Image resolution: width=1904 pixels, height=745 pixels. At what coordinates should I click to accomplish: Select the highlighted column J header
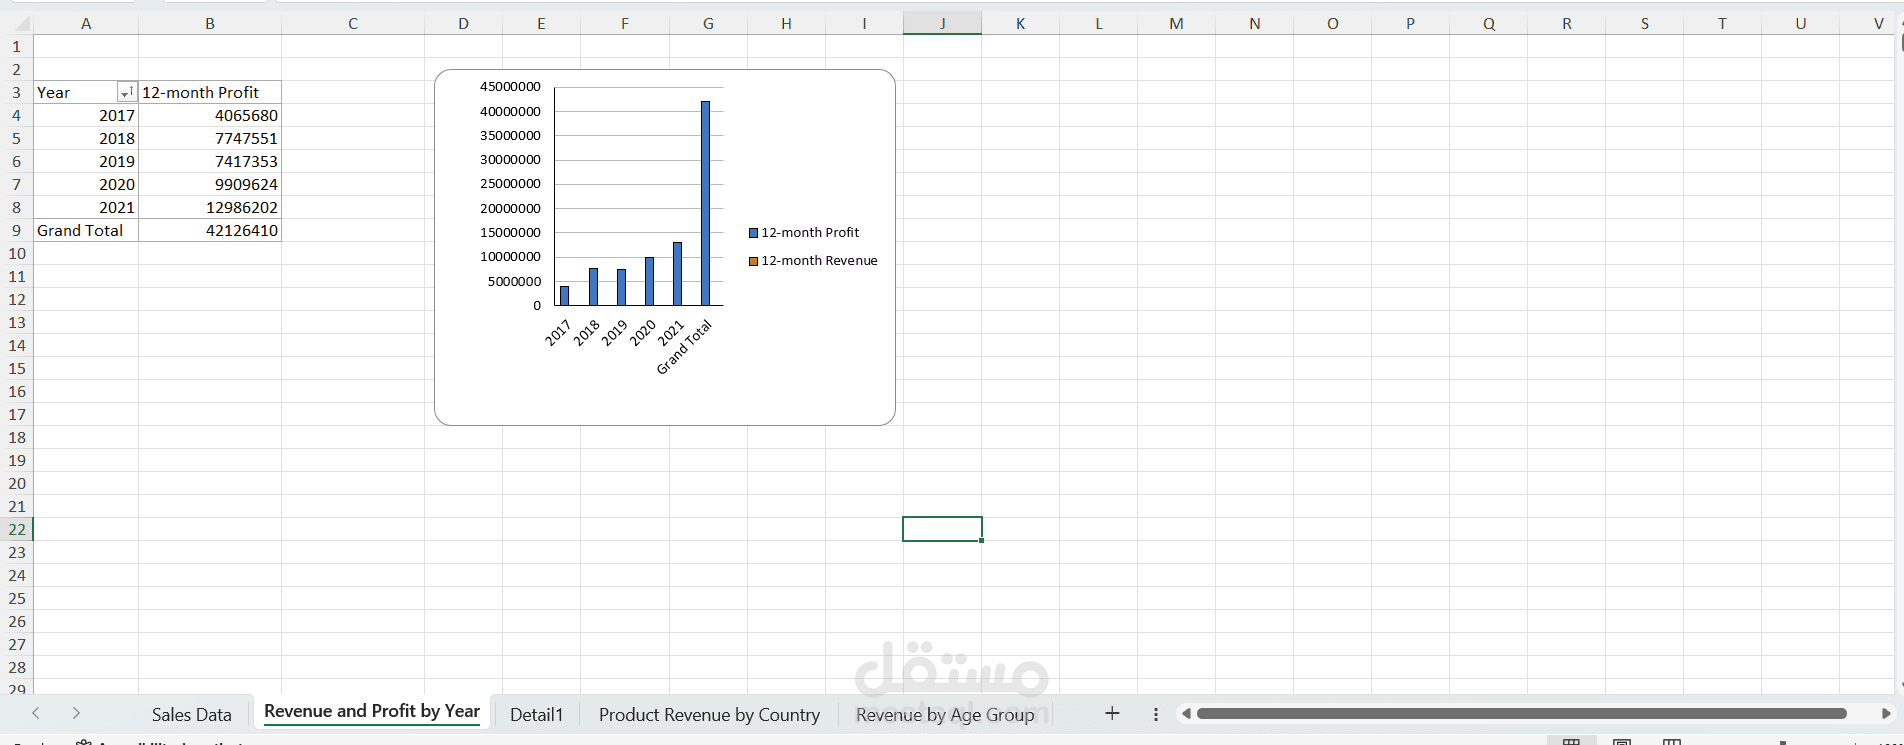942,23
